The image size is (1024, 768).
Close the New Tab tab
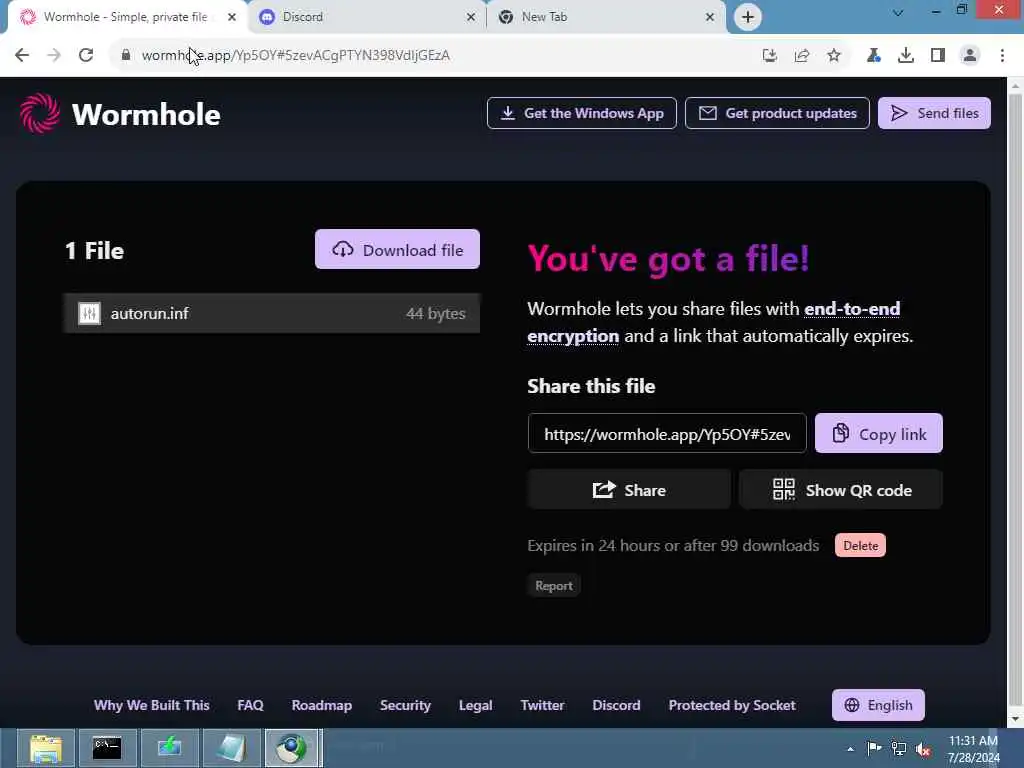pos(710,17)
